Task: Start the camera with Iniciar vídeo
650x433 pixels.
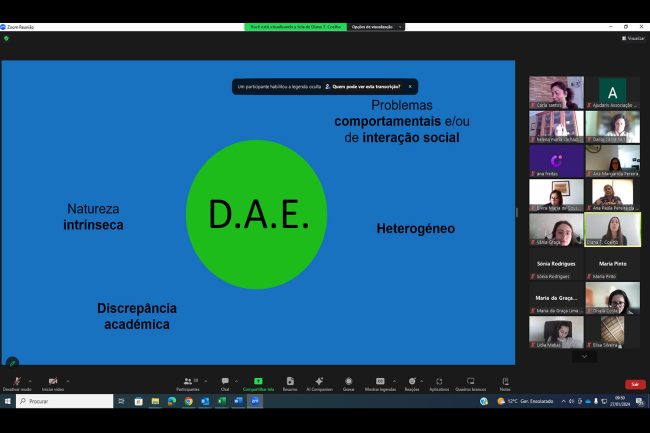Action: coord(53,382)
